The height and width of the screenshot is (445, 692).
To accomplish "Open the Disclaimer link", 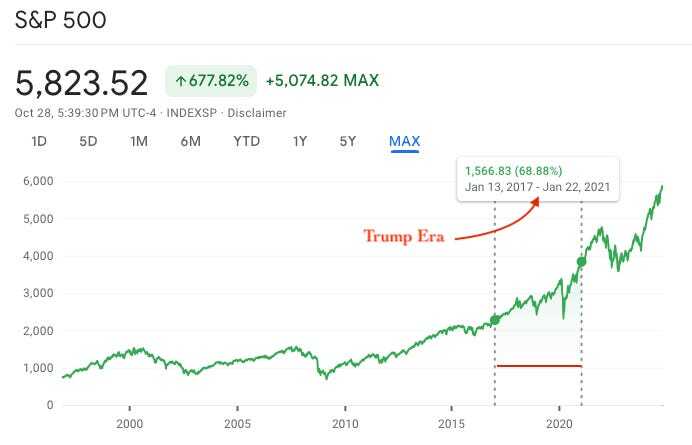I will click(x=257, y=113).
